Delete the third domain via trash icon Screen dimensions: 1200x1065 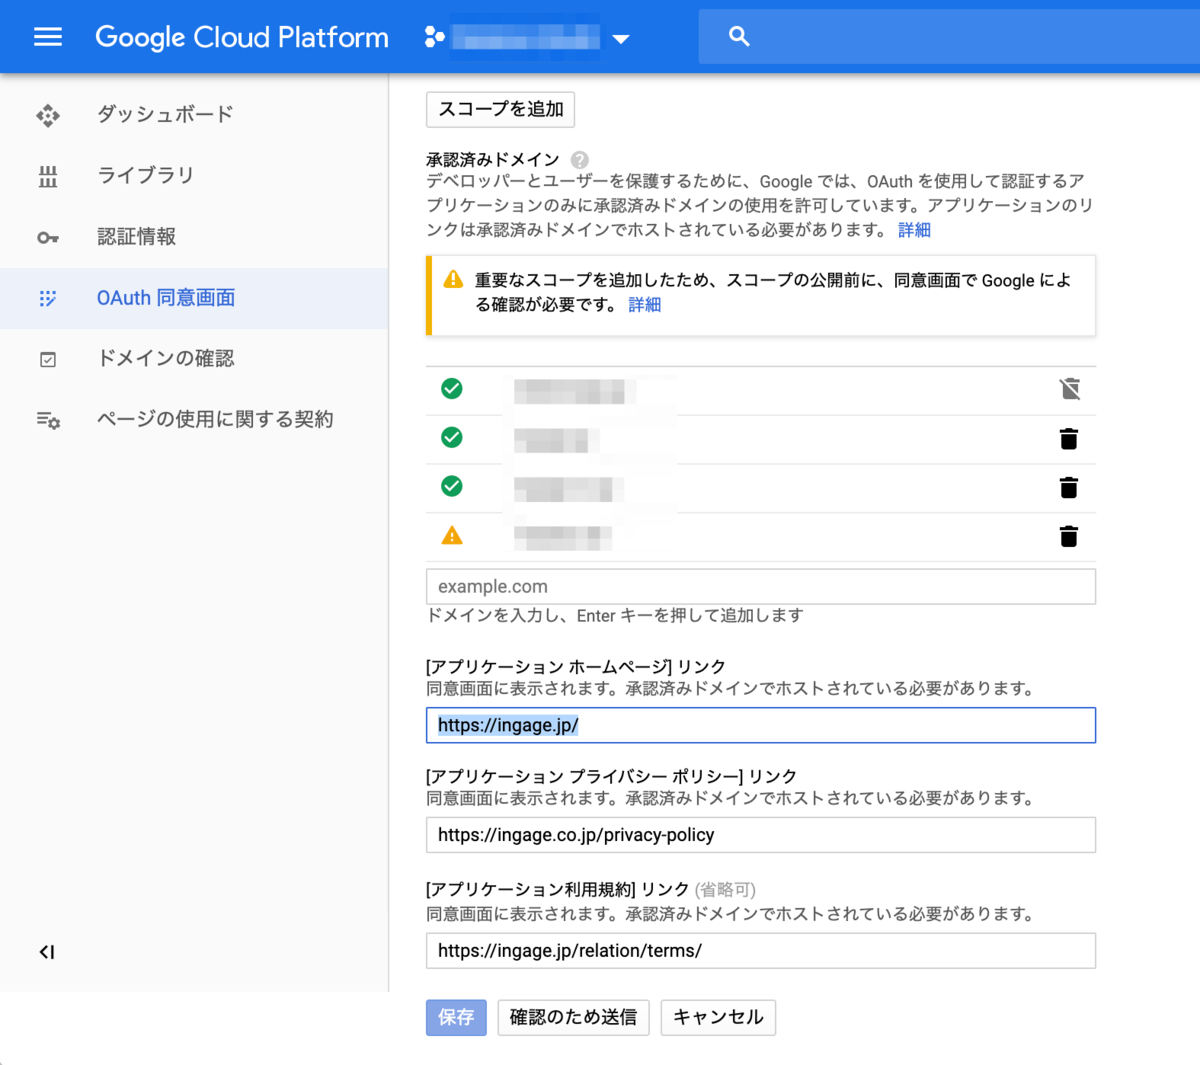tap(1069, 488)
